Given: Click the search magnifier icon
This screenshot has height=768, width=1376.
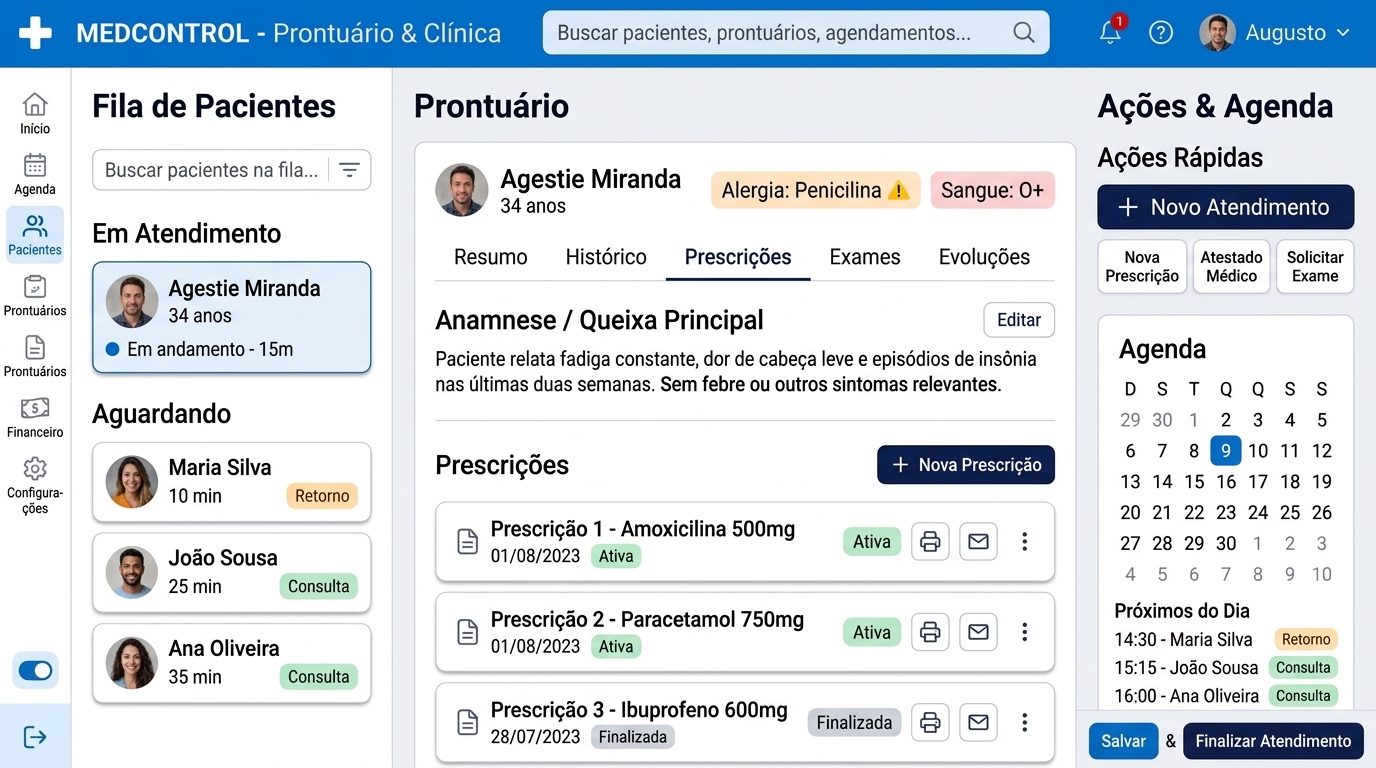Looking at the screenshot, I should [x=1023, y=32].
